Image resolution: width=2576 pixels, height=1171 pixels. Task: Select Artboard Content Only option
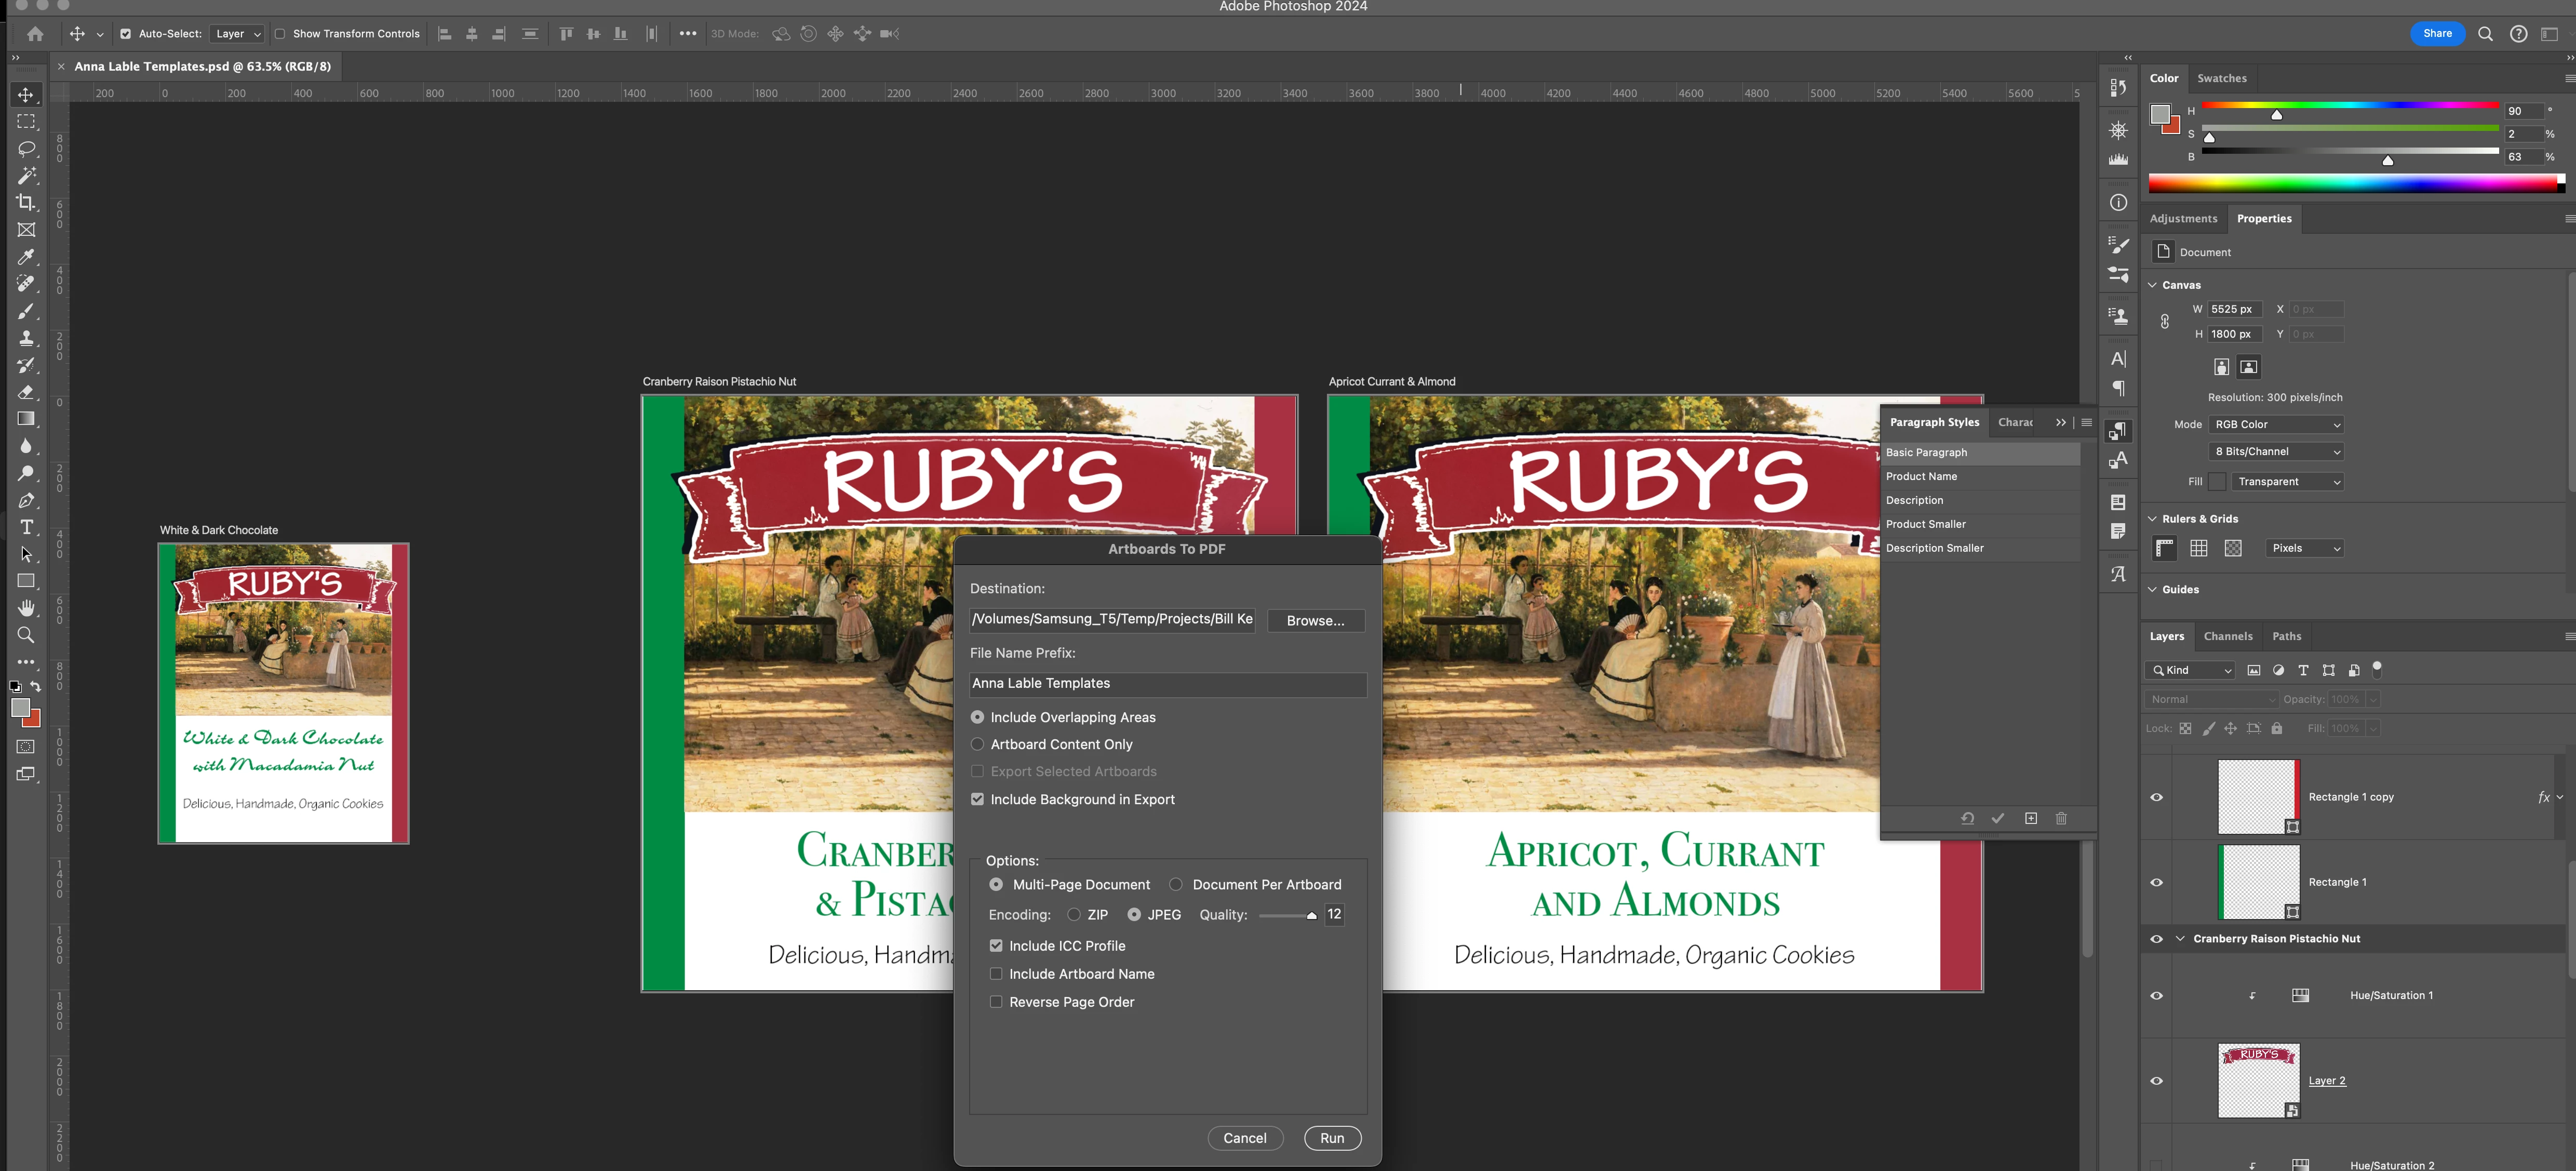click(x=977, y=744)
